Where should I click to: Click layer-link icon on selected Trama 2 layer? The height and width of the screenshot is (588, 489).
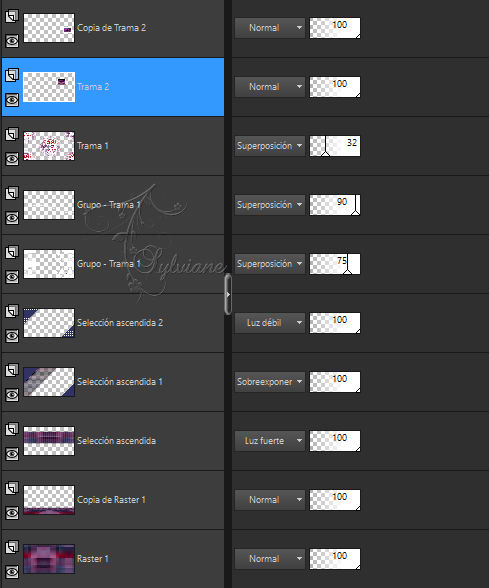pos(12,75)
